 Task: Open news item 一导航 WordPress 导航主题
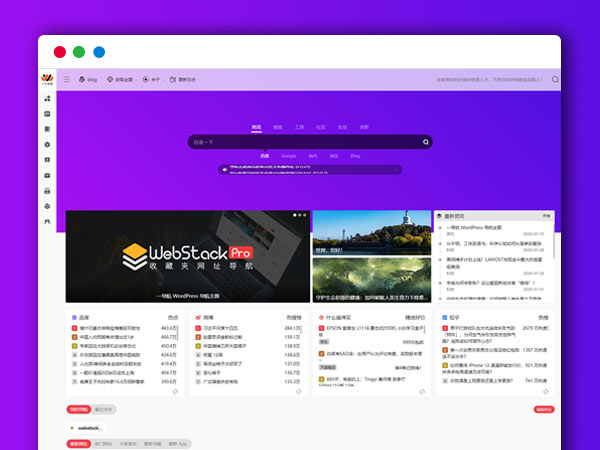point(474,227)
